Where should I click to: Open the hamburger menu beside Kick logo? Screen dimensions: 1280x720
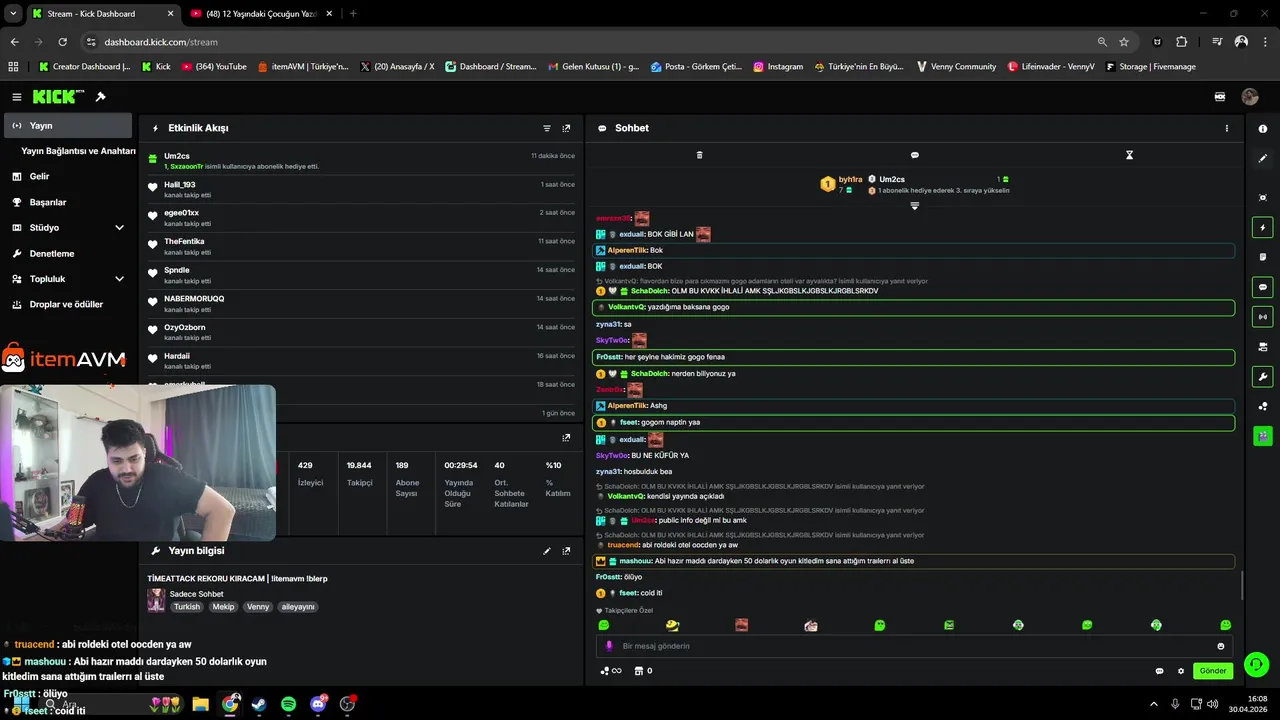(x=17, y=97)
